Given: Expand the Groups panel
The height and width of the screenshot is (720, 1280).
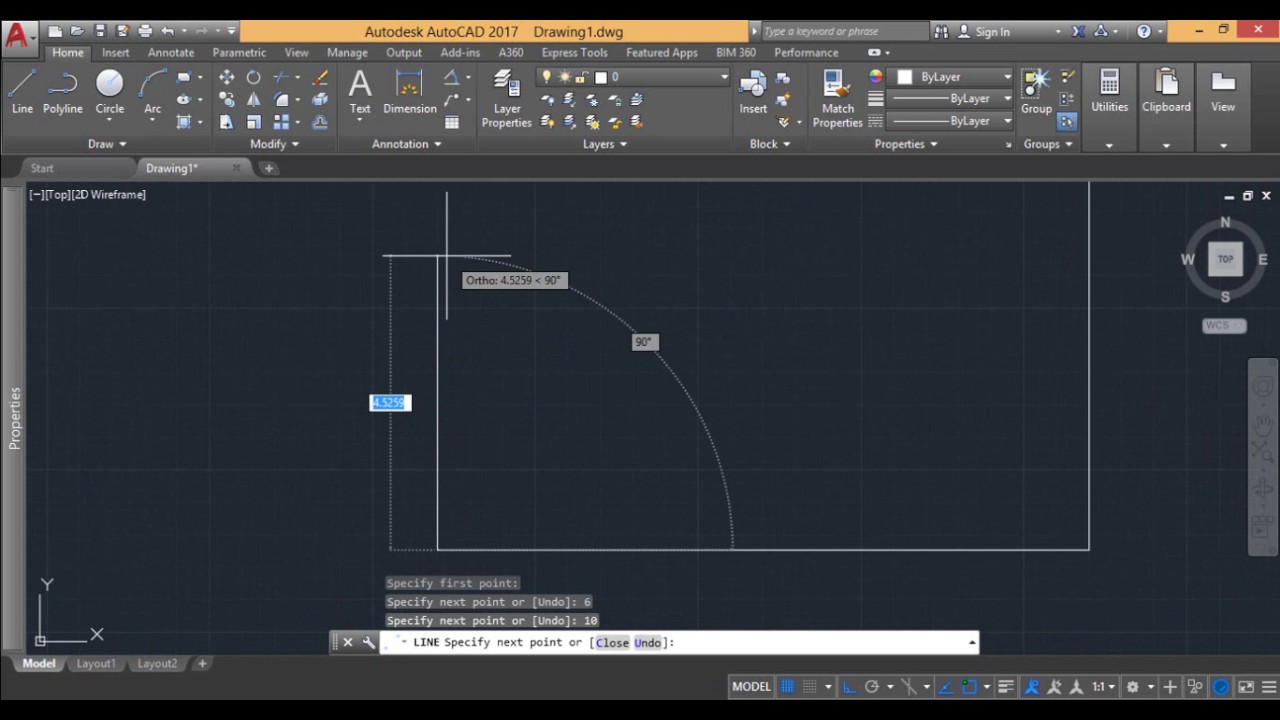Looking at the screenshot, I should [1048, 144].
